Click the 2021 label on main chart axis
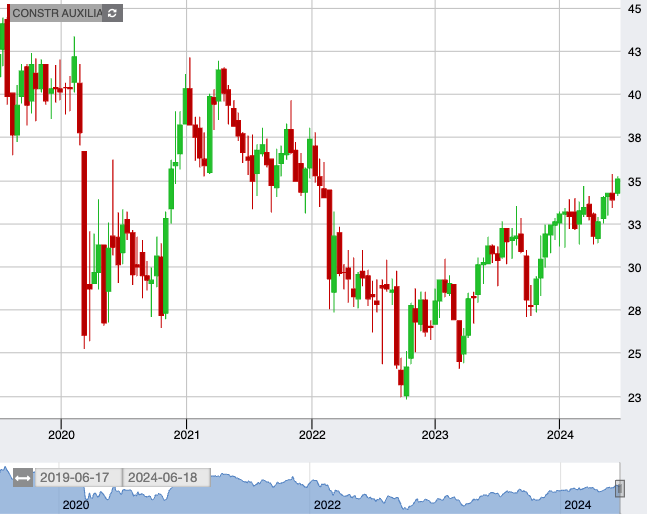The image size is (648, 518). coord(186,435)
